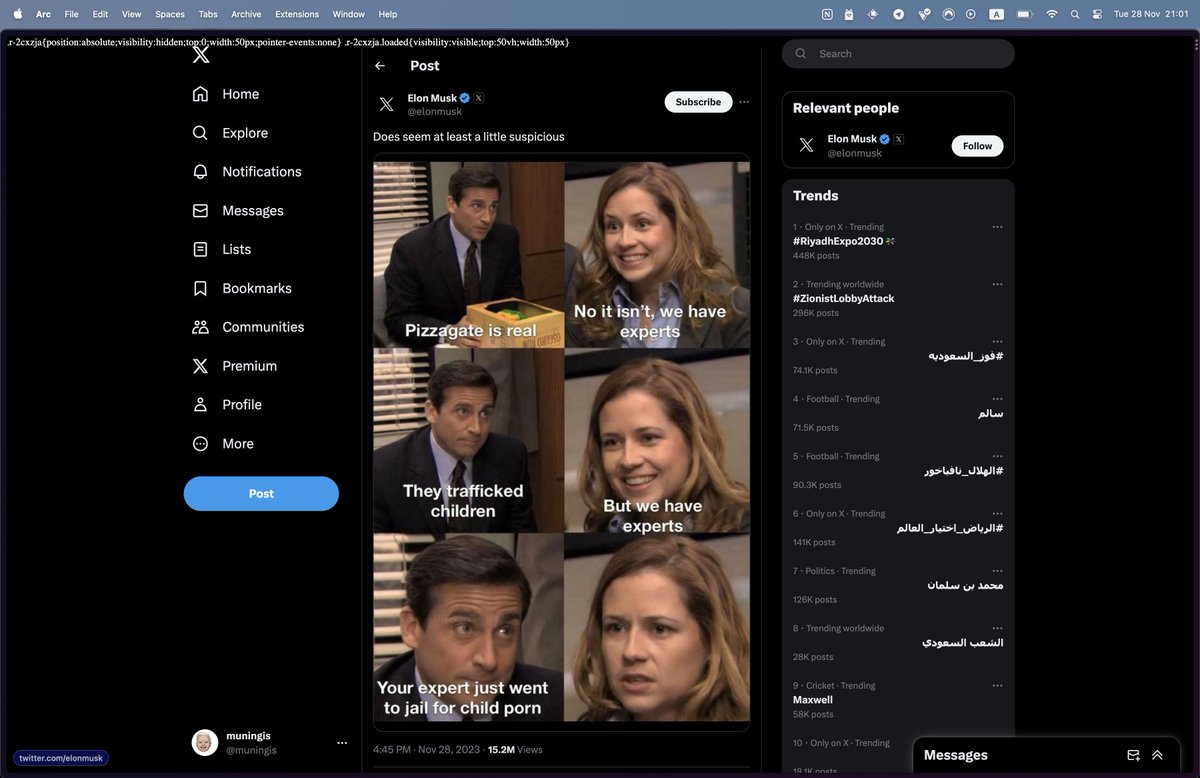Click the search field
This screenshot has width=1200, height=778.
click(x=898, y=54)
